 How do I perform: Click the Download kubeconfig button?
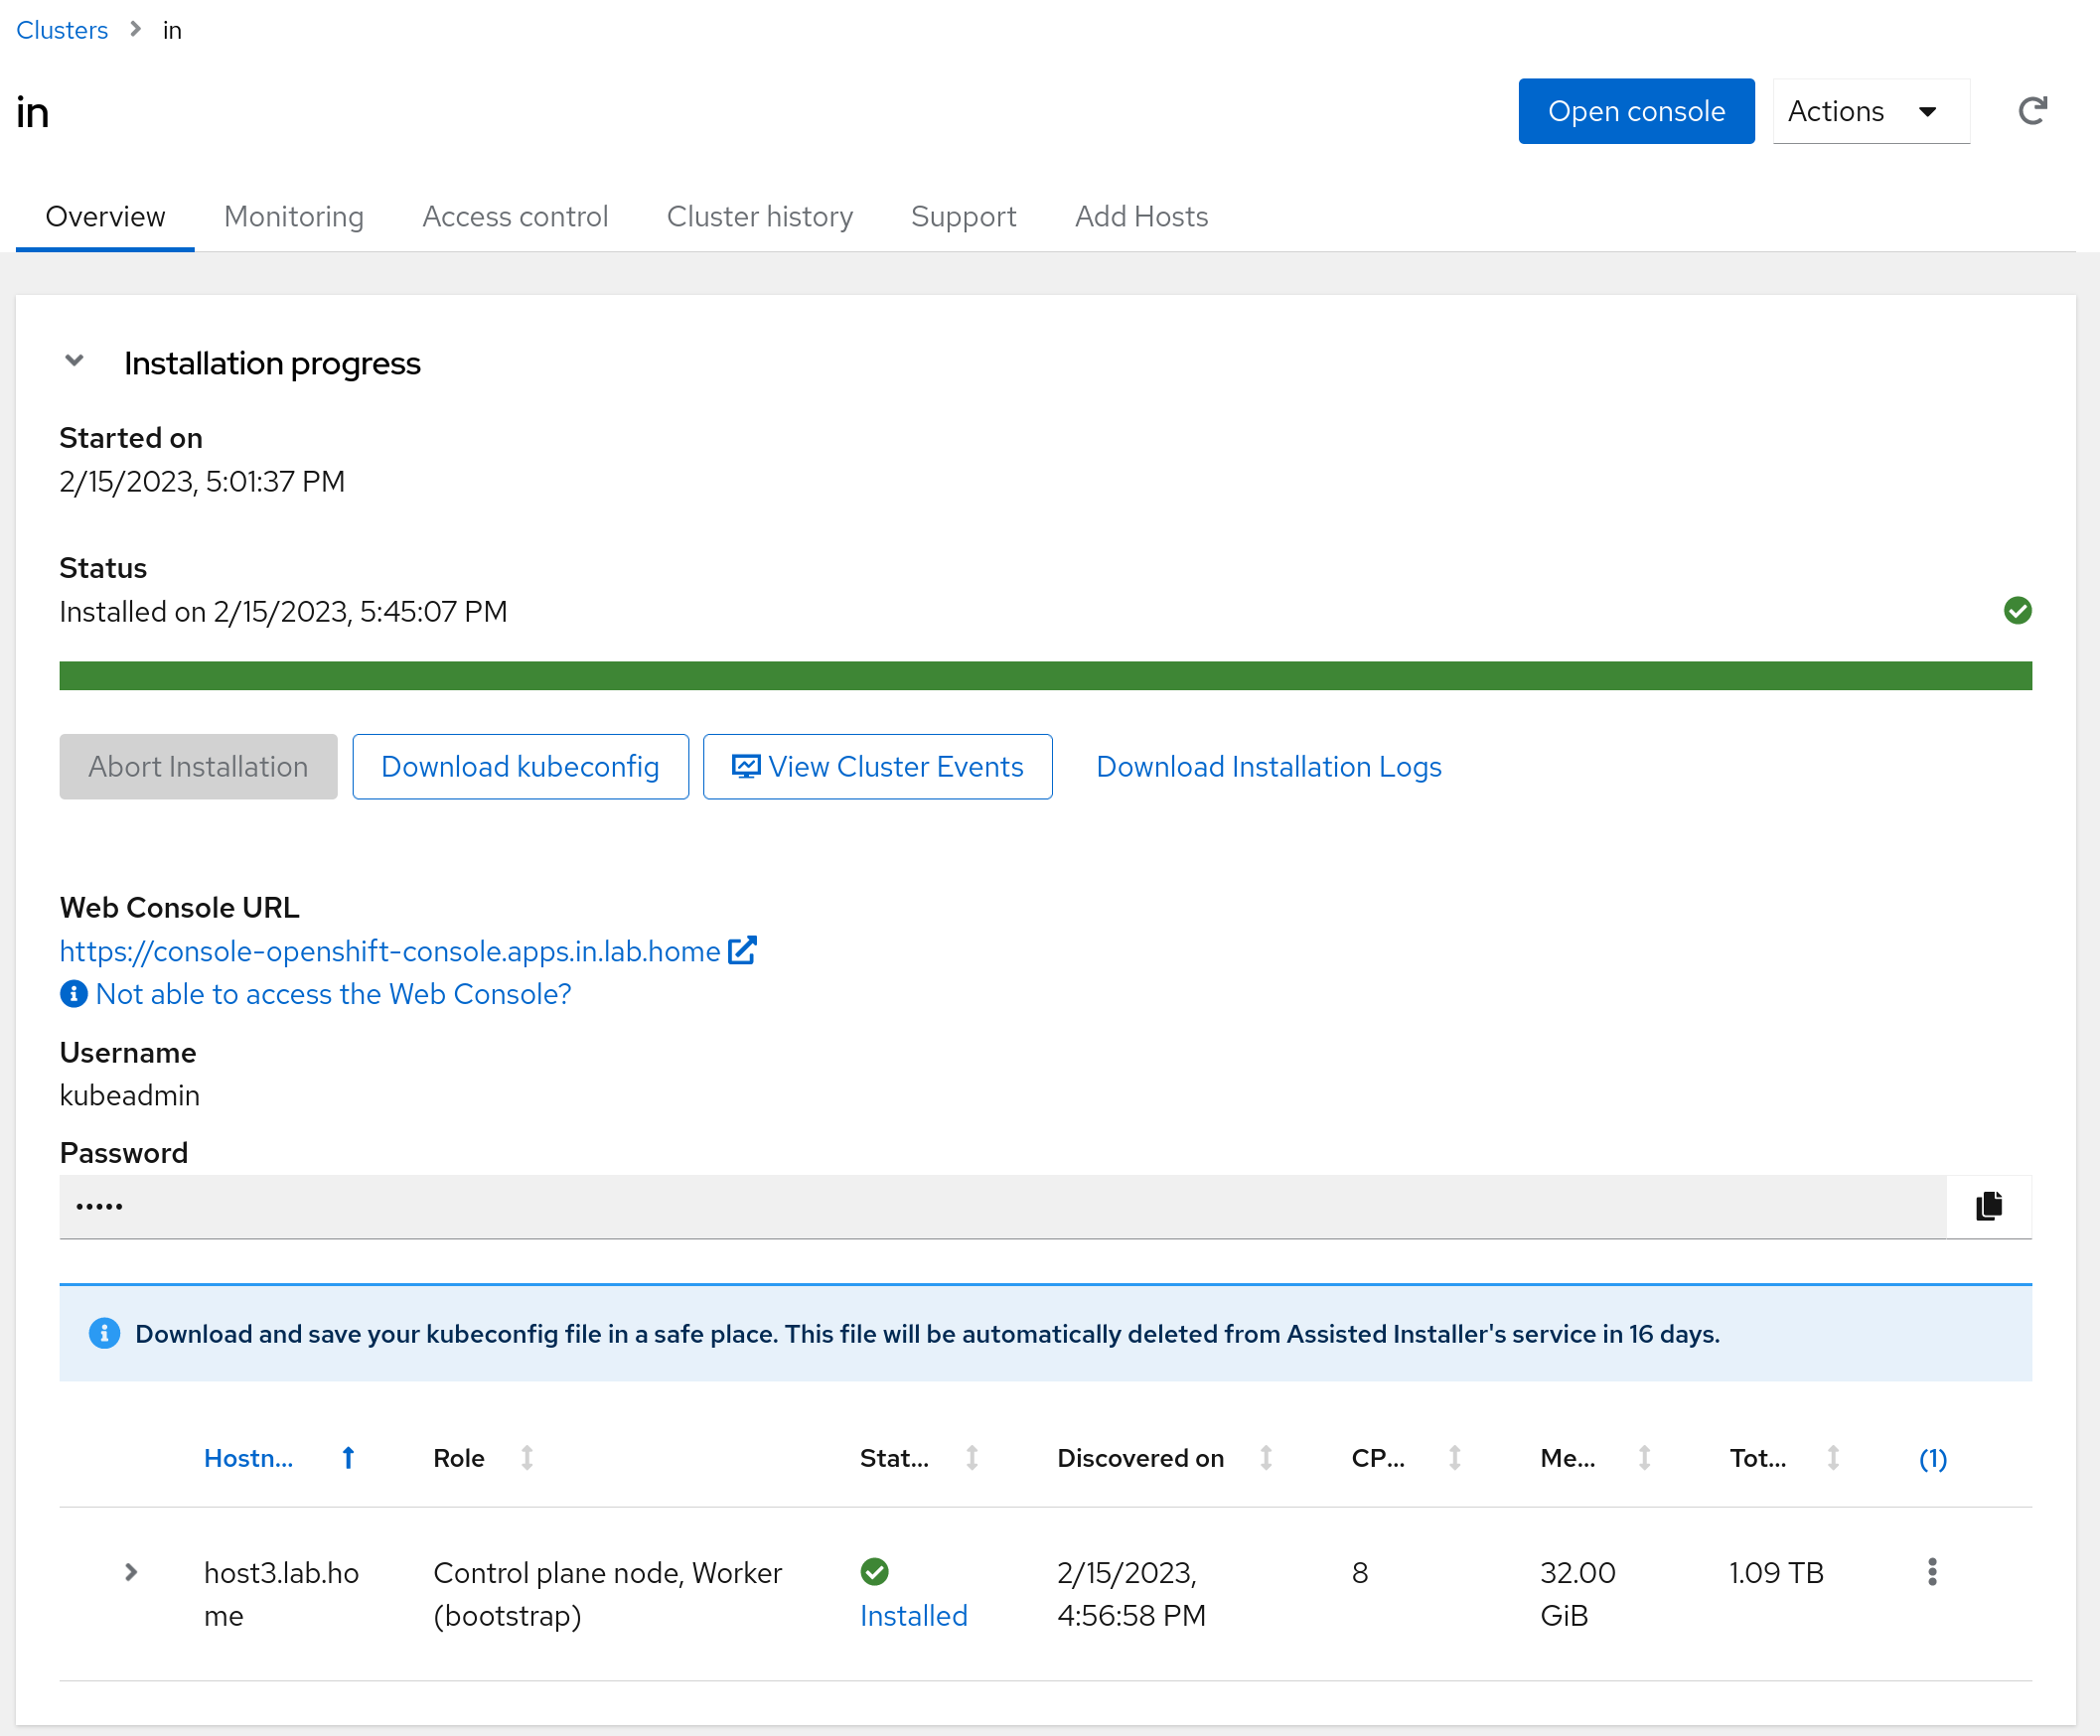[520, 767]
